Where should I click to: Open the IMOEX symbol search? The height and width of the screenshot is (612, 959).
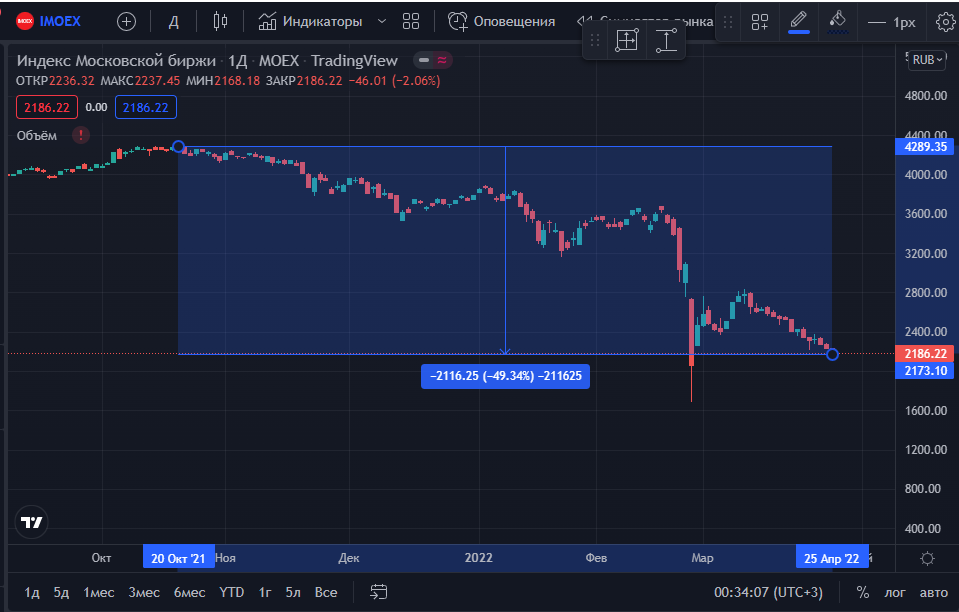[48, 21]
